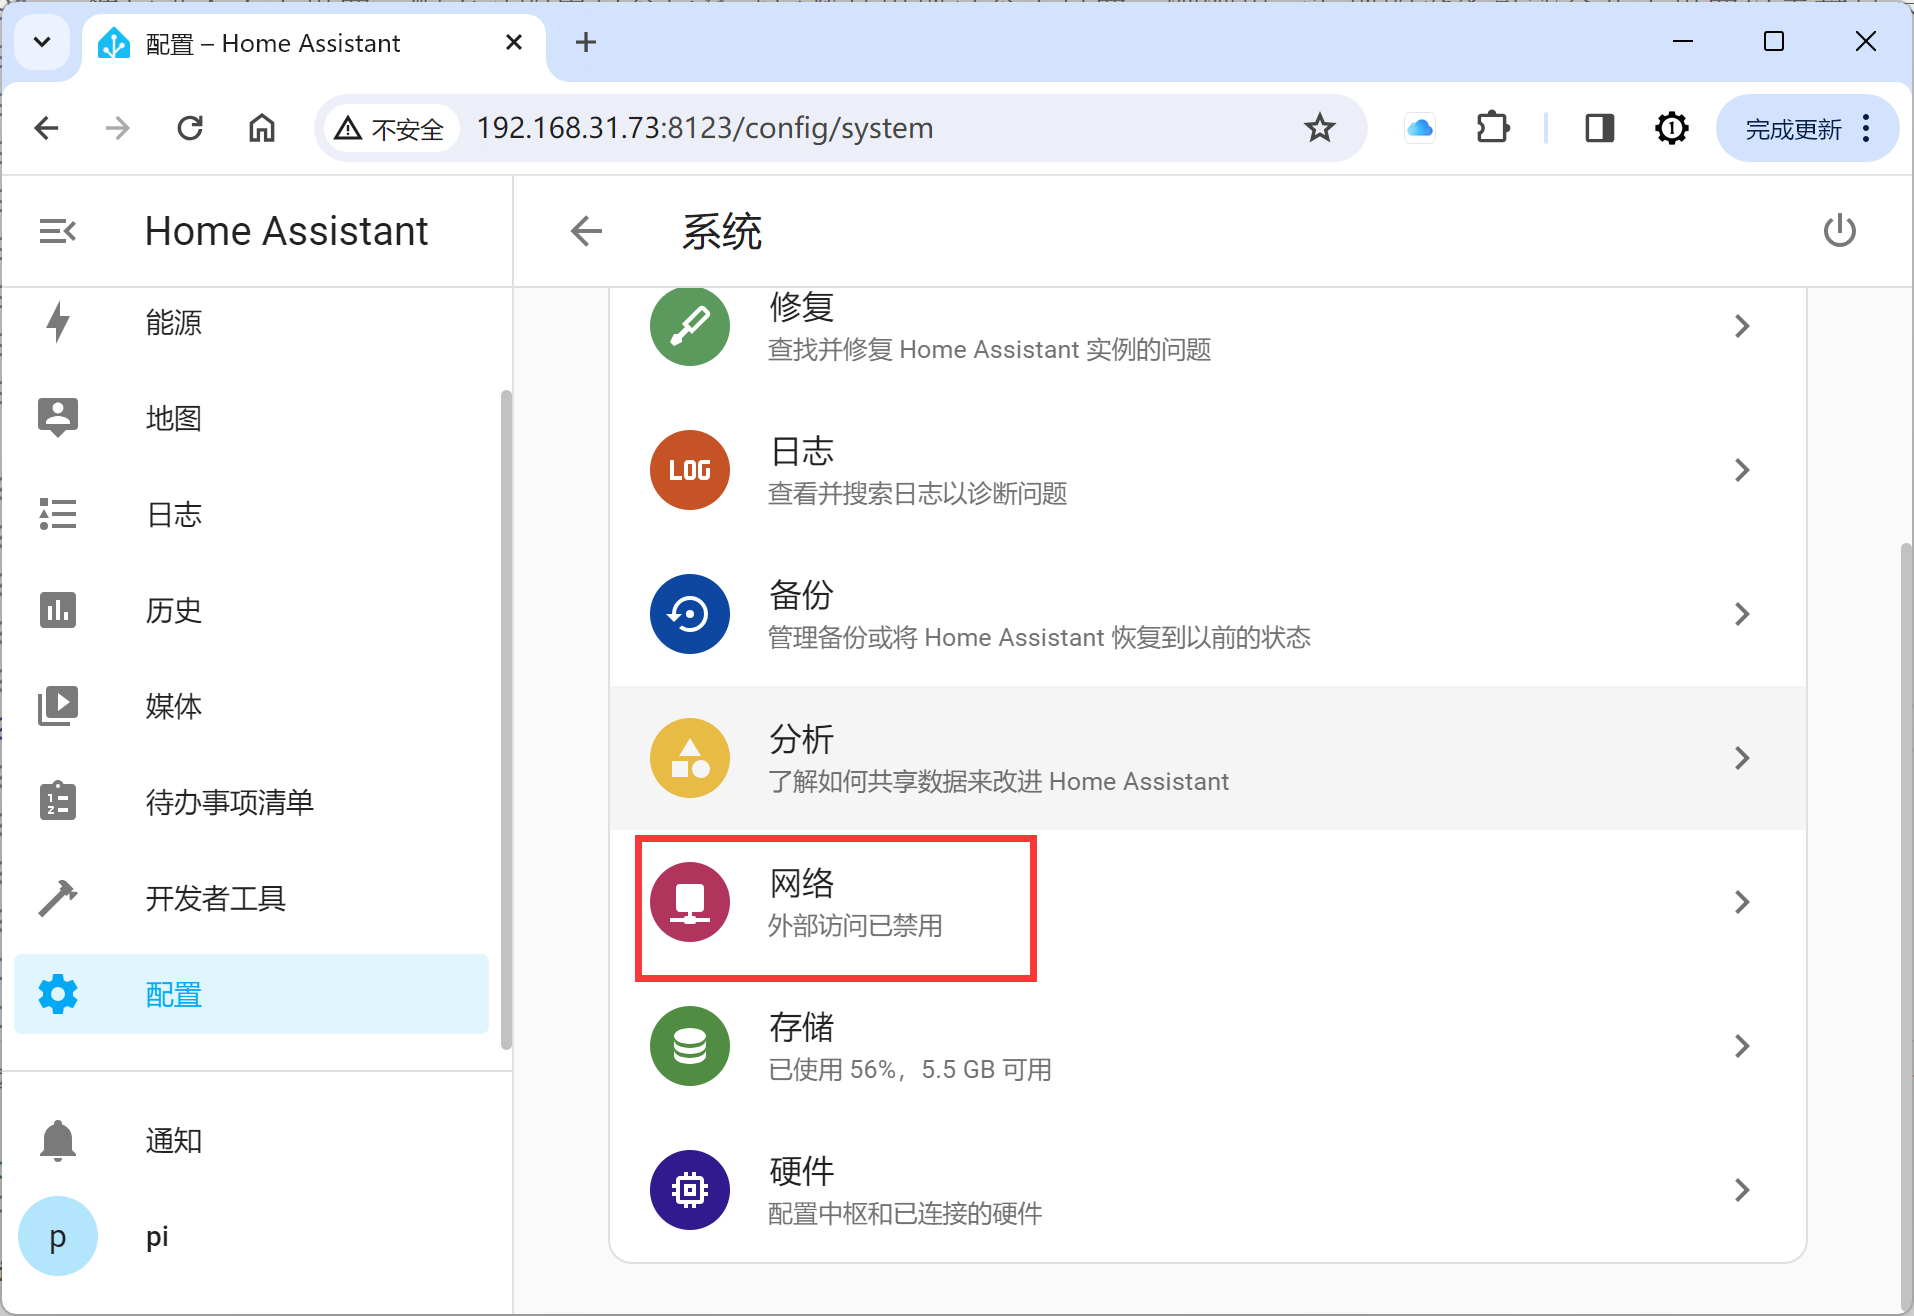The height and width of the screenshot is (1316, 1914).
Task: Open 通知 bell notifications icon
Action: tap(58, 1140)
